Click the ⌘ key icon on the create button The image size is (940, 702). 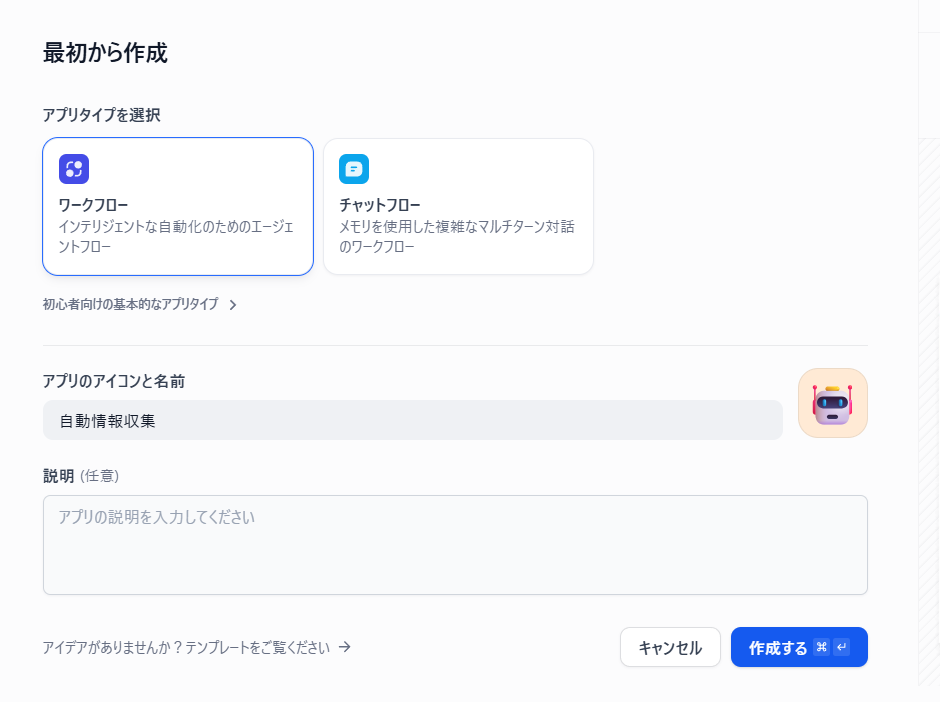(x=822, y=647)
